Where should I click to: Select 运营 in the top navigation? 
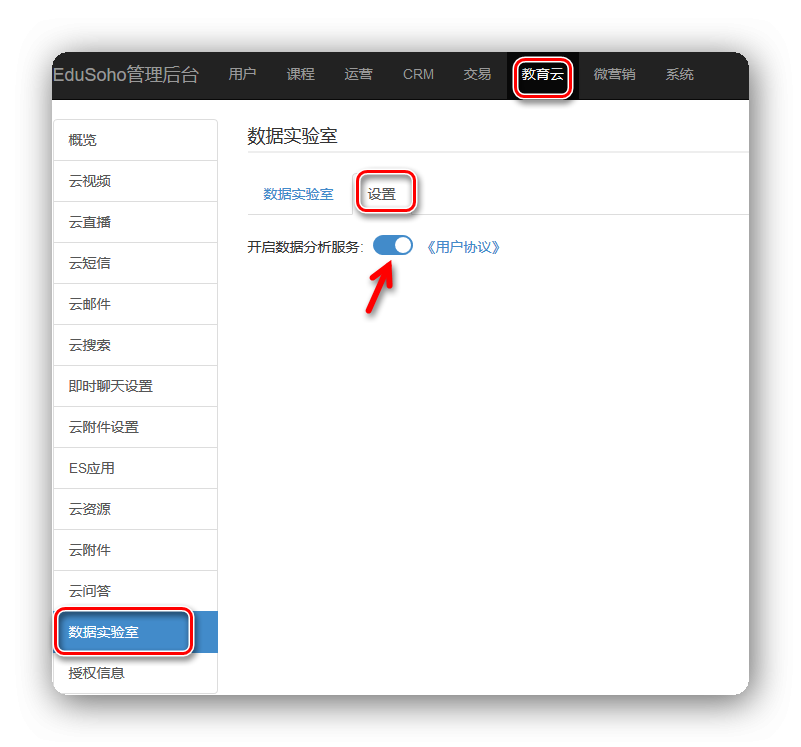tap(358, 75)
